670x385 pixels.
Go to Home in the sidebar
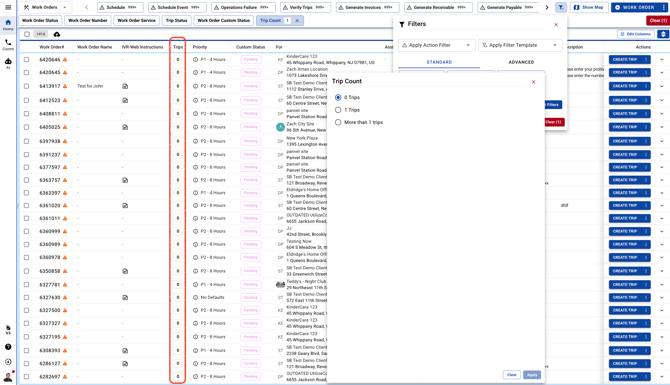(x=8, y=25)
